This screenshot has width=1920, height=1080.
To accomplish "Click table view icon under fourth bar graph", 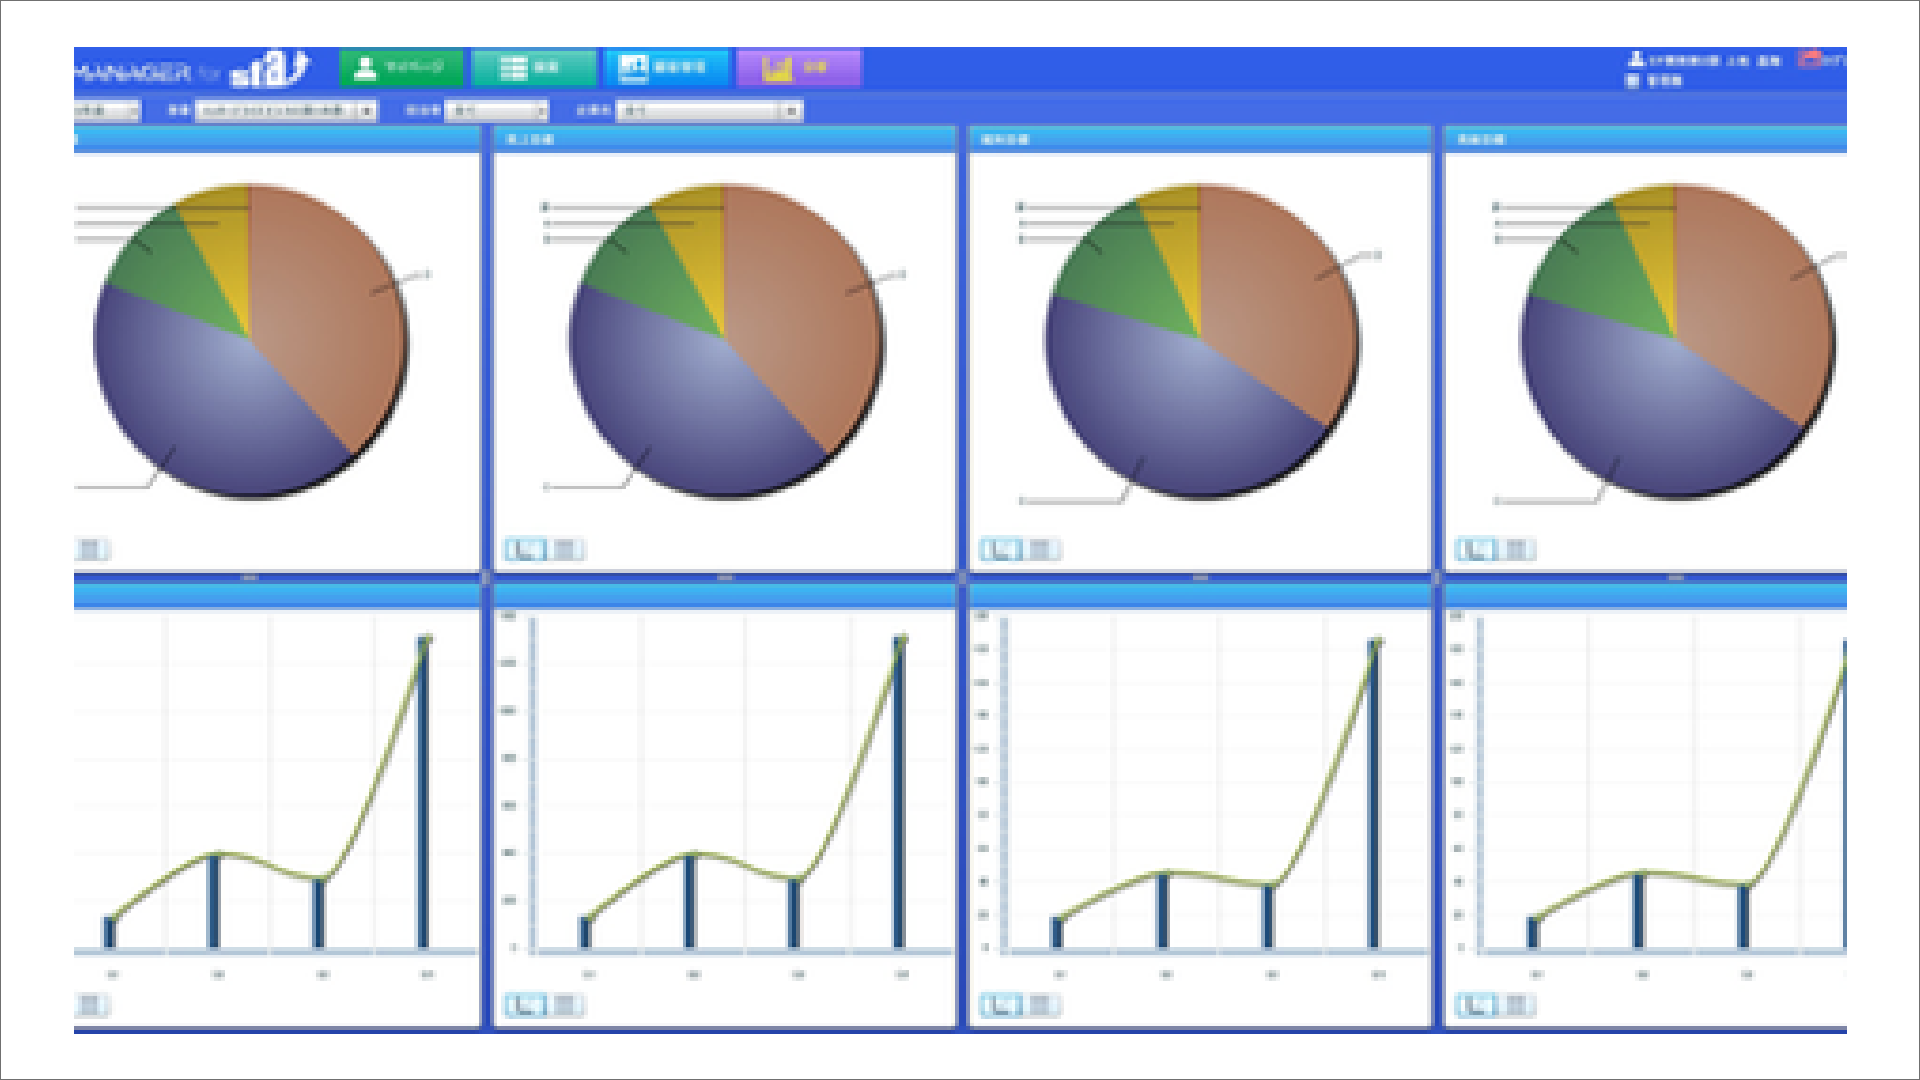I will click(x=1517, y=1005).
